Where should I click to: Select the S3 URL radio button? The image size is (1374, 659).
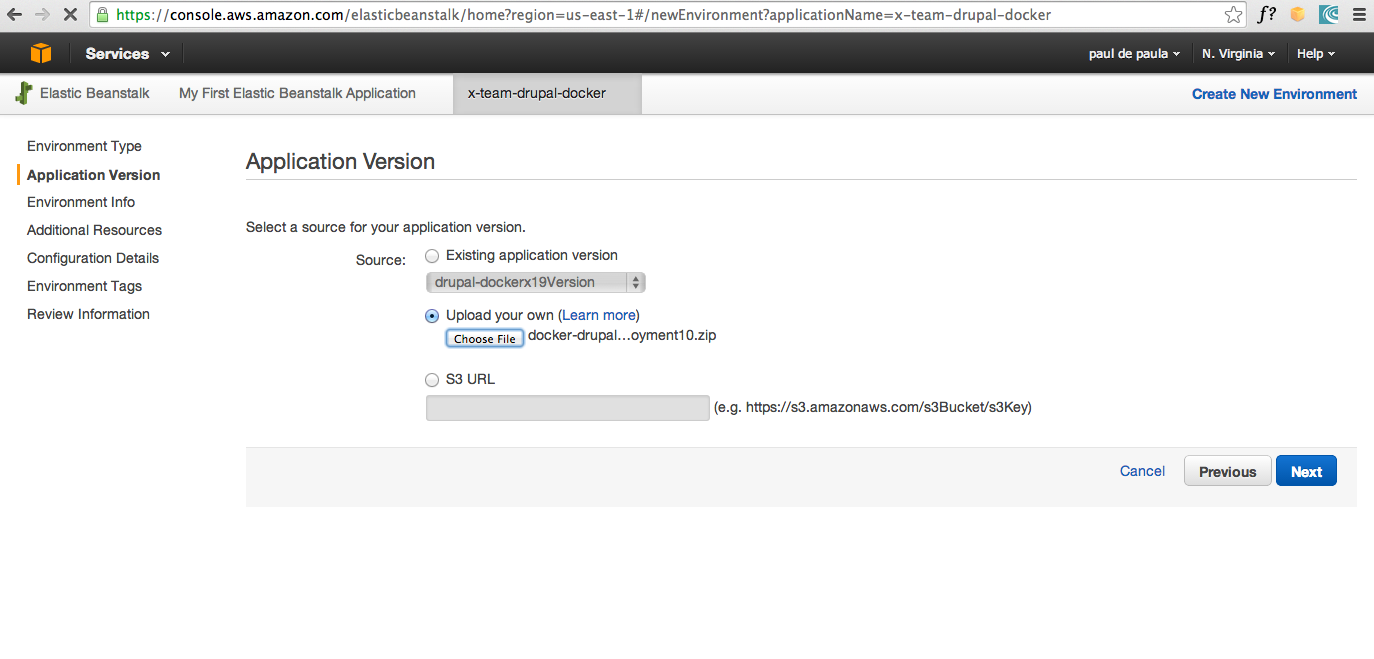[x=432, y=380]
